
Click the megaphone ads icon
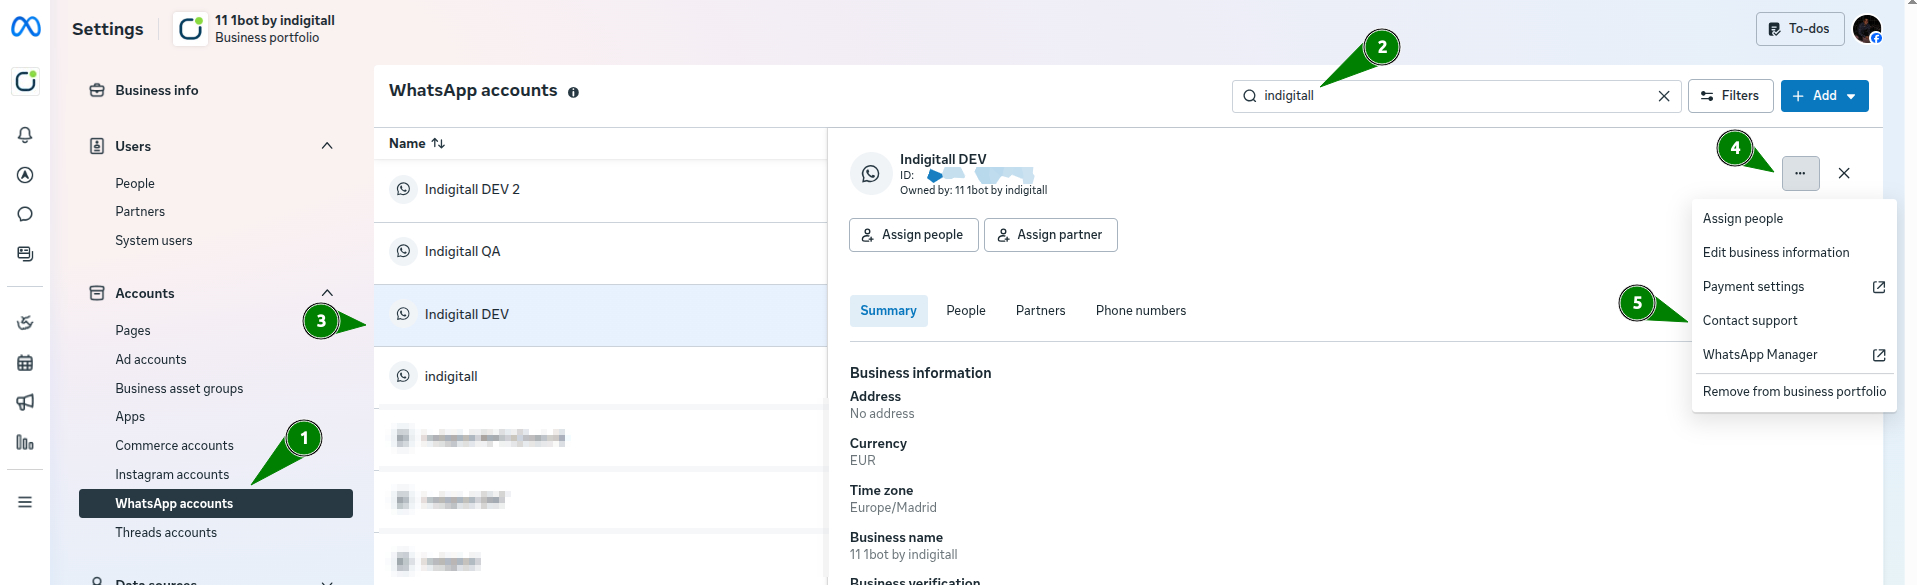pos(25,402)
